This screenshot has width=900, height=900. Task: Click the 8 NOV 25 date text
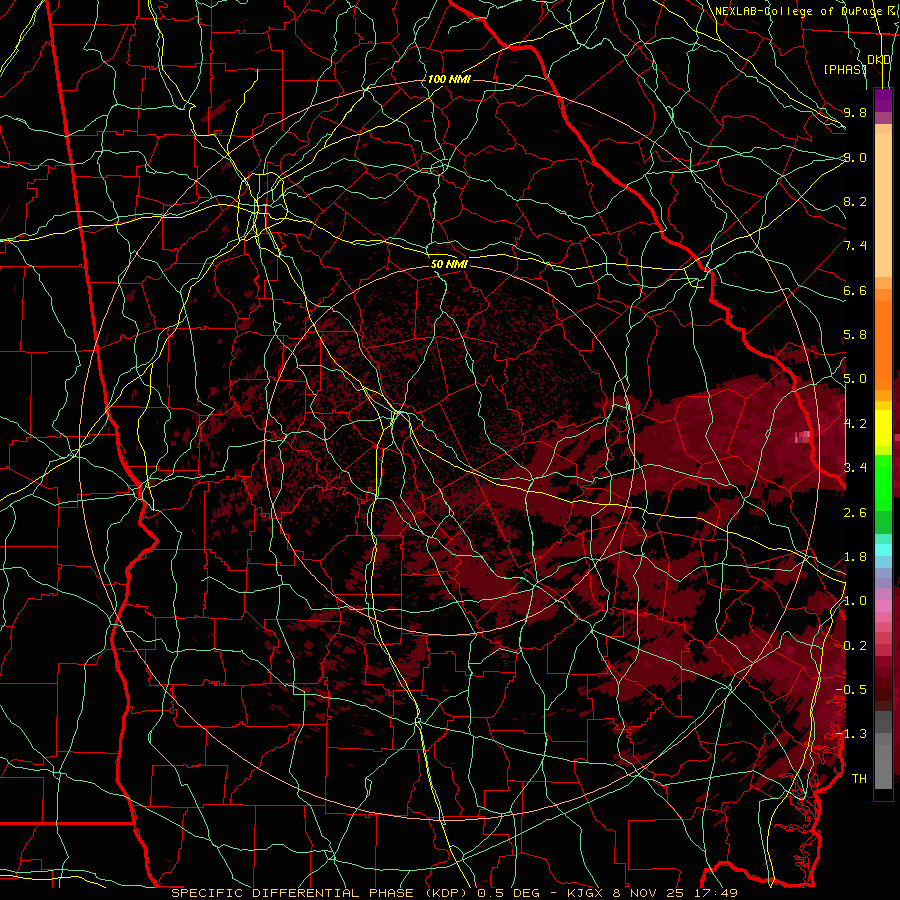[649, 893]
